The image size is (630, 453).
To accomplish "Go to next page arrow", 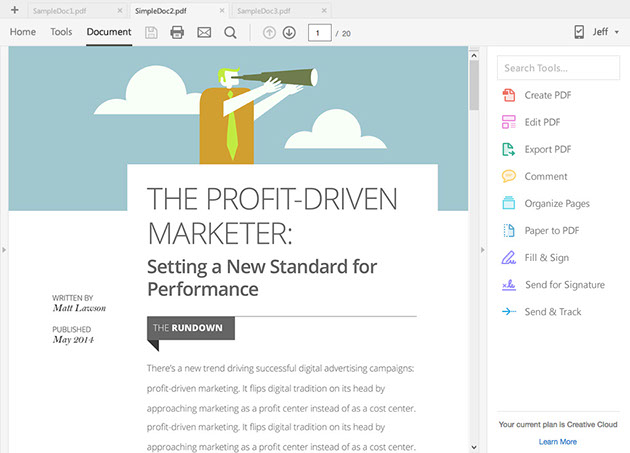I will (289, 32).
